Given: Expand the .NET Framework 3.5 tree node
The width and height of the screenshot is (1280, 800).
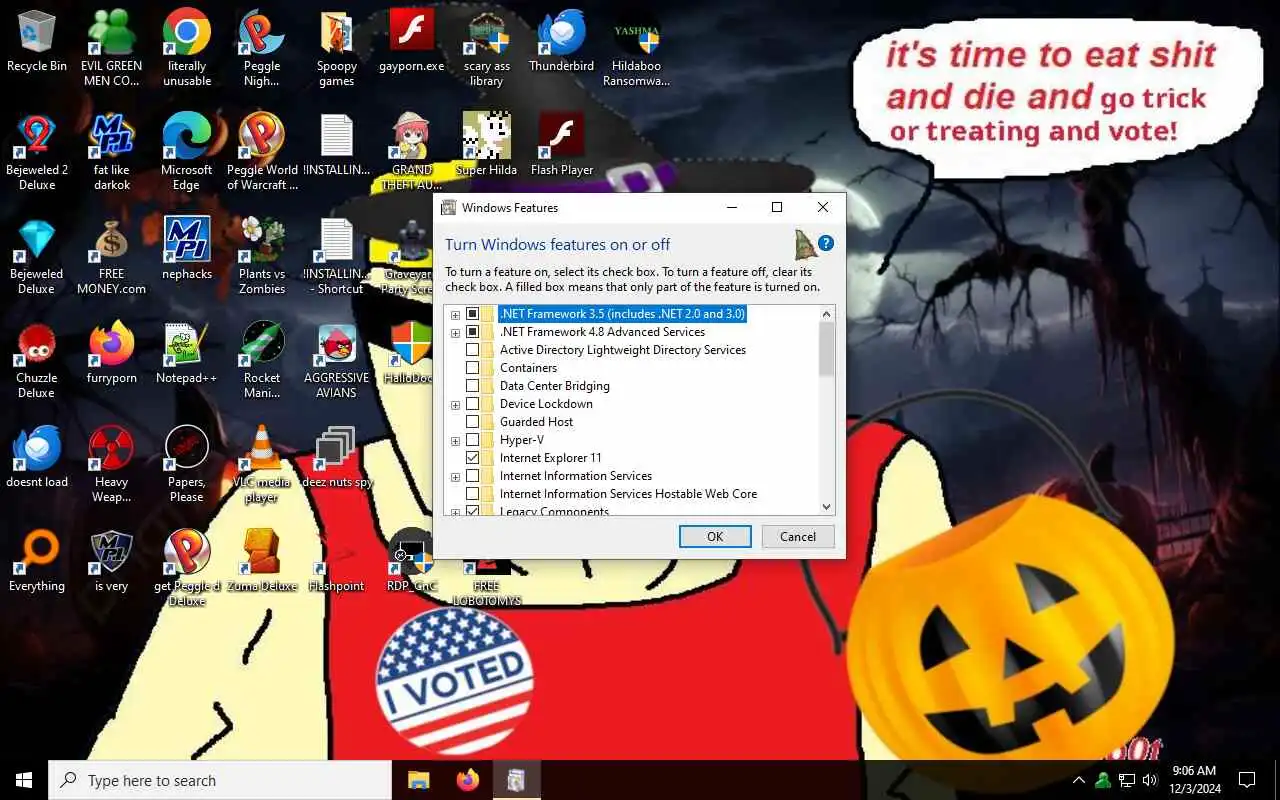Looking at the screenshot, I should click(x=455, y=314).
